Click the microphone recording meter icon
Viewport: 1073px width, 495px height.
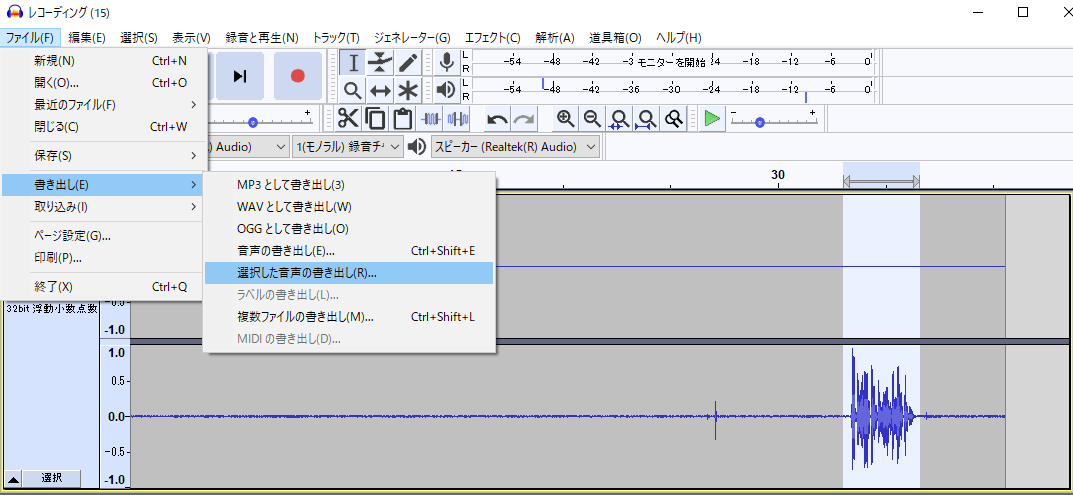(446, 63)
